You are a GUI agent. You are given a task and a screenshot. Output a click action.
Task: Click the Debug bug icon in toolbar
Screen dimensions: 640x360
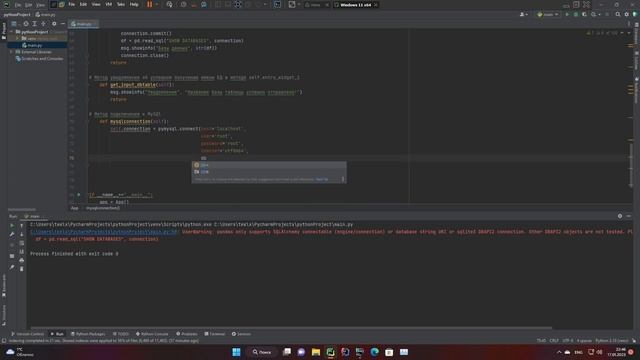pos(576,14)
